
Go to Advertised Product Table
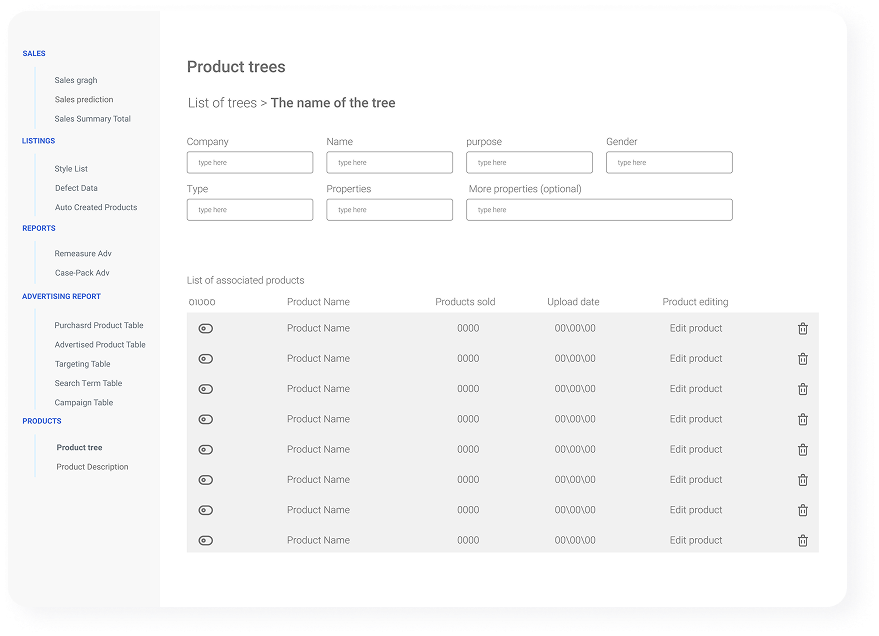[x=100, y=345]
